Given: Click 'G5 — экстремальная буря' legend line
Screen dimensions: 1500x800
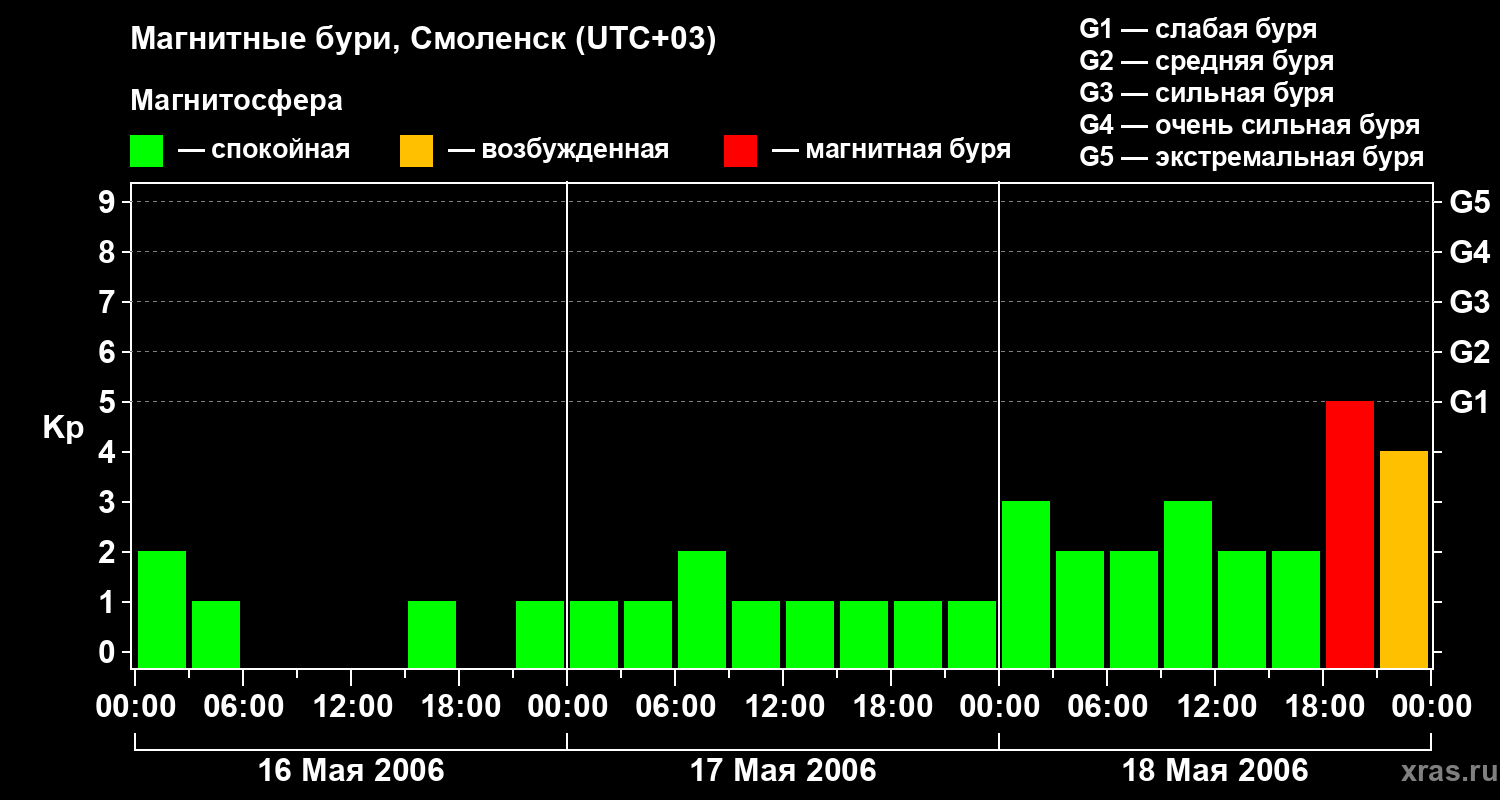Looking at the screenshot, I should tap(1252, 157).
